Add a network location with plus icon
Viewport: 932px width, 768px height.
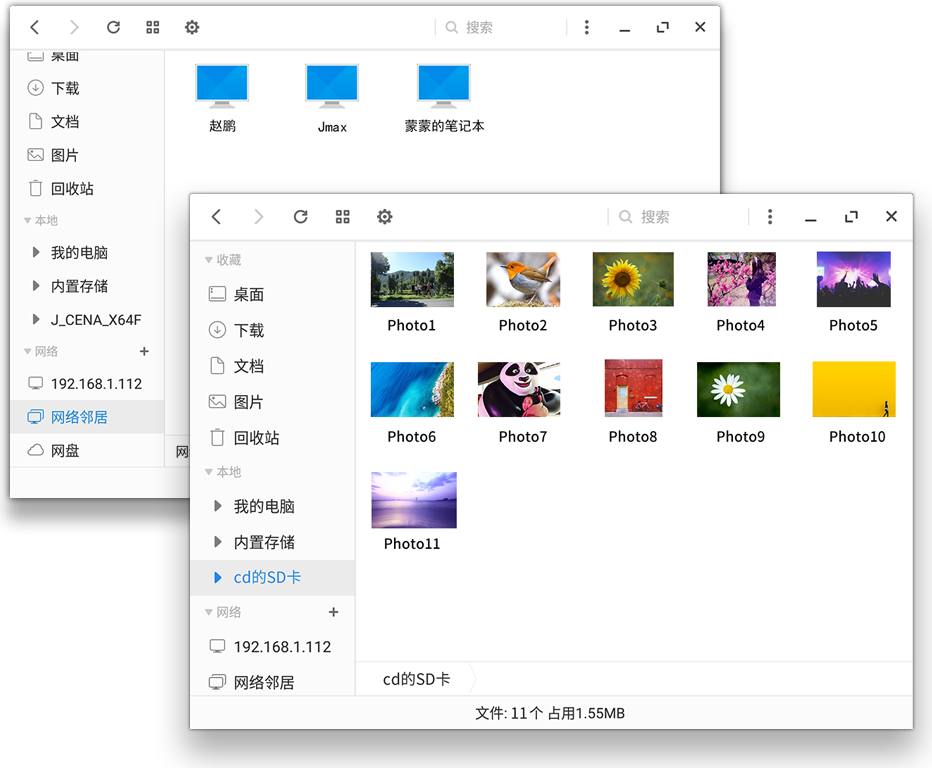click(333, 612)
